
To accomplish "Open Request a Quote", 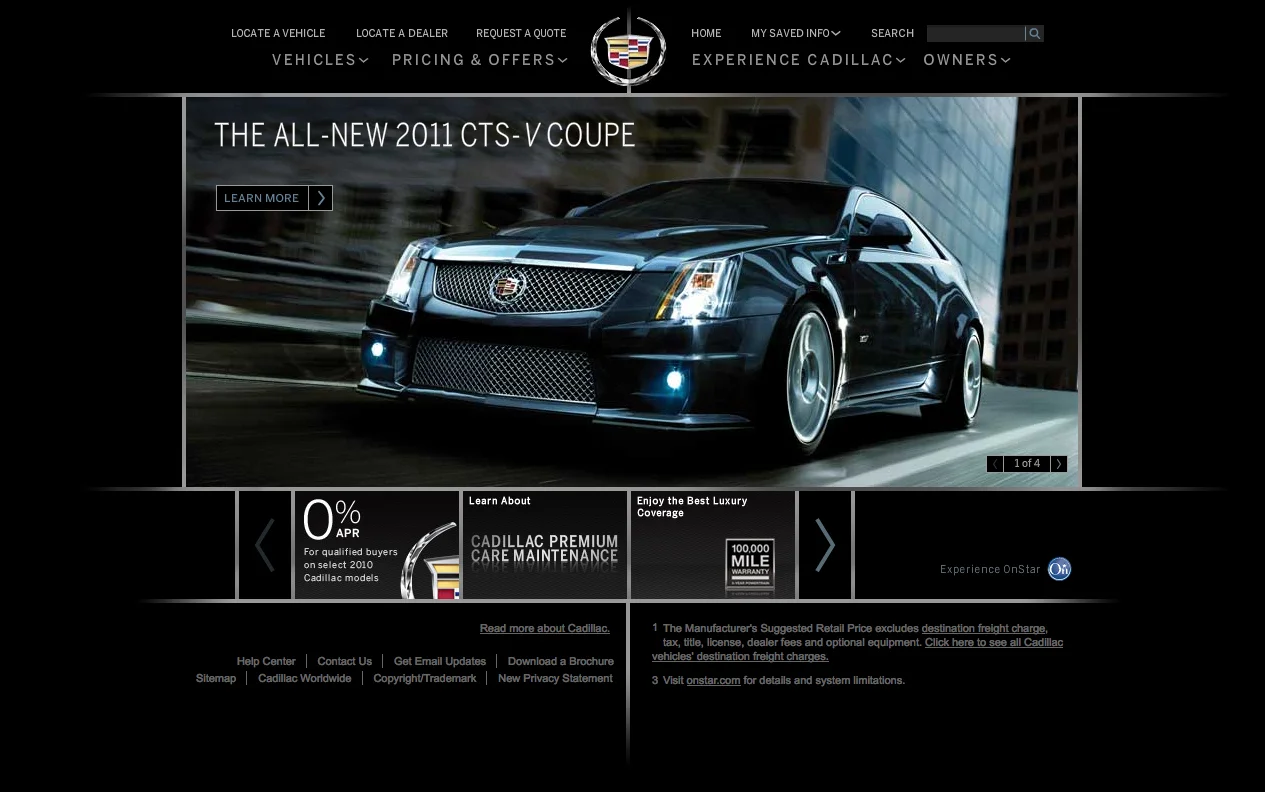I will point(521,33).
